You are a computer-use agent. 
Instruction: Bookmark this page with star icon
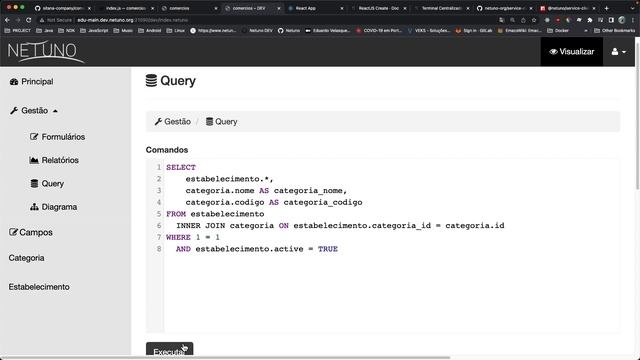coord(533,20)
